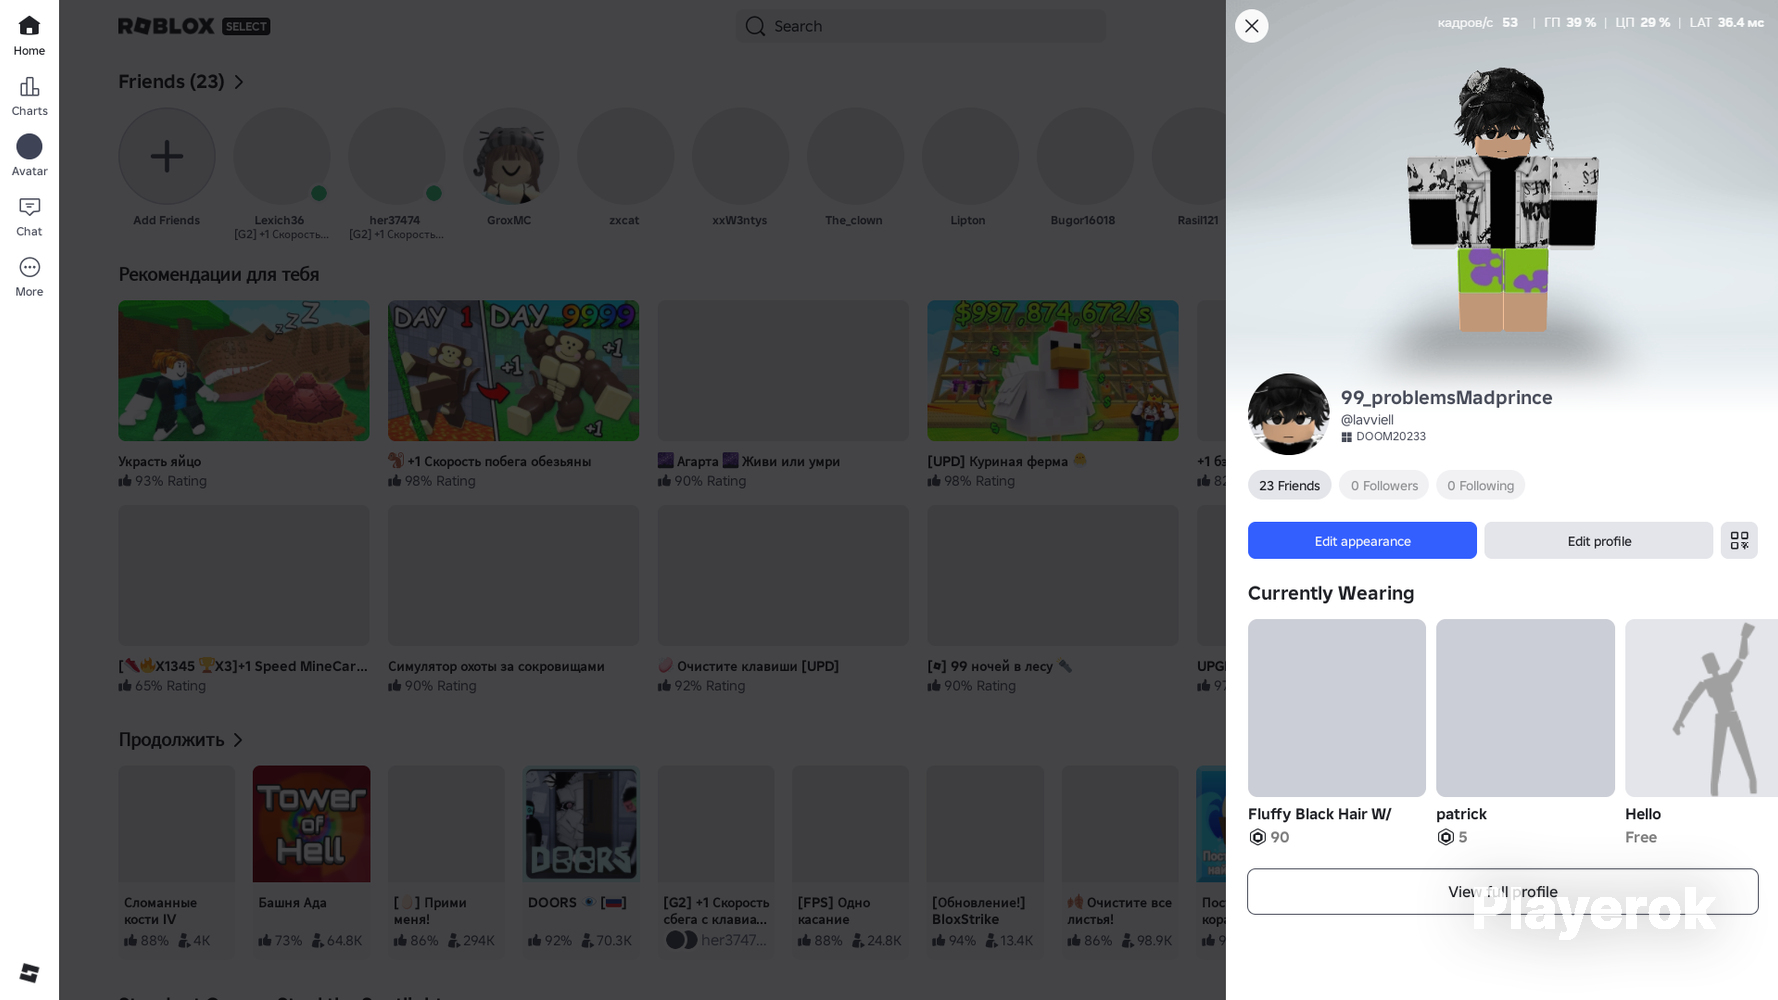Close the profile side panel

tap(1251, 26)
